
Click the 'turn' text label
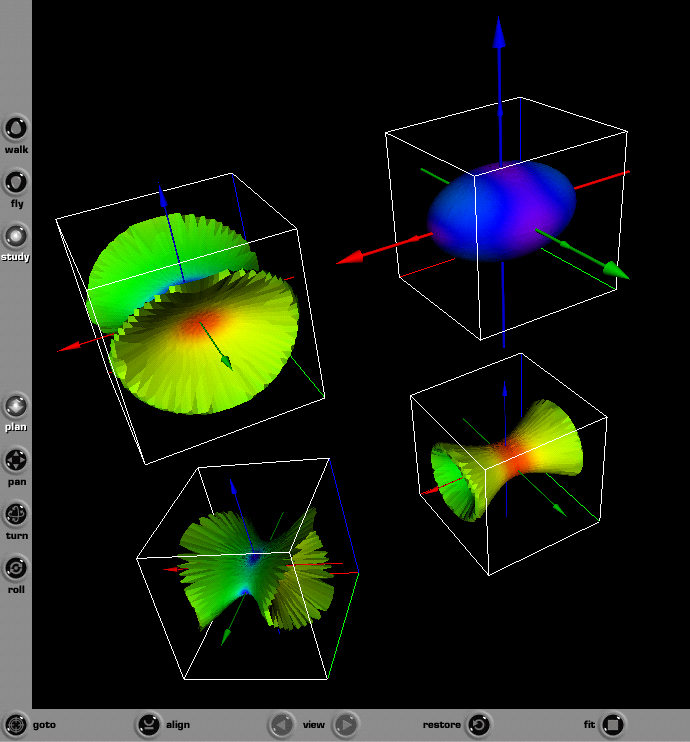(17, 536)
